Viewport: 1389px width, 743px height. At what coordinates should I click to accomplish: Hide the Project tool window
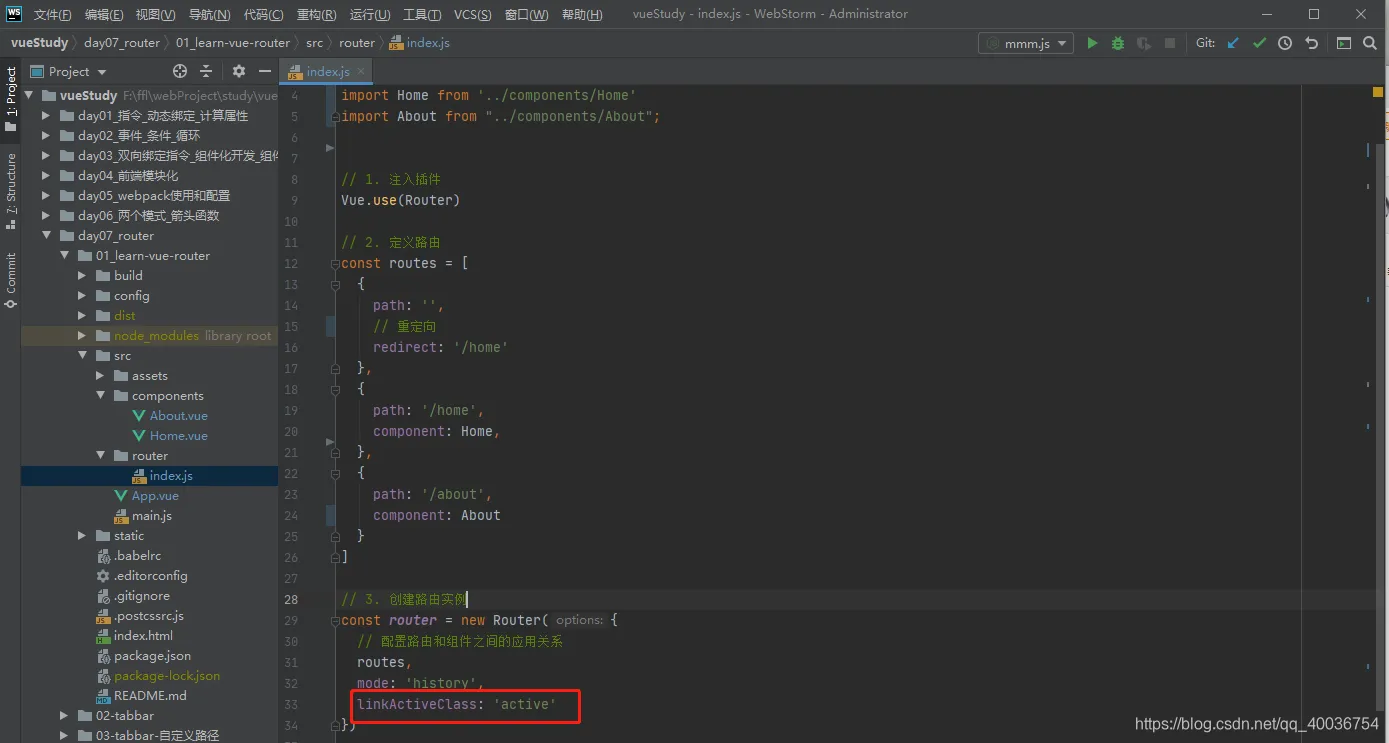point(265,71)
